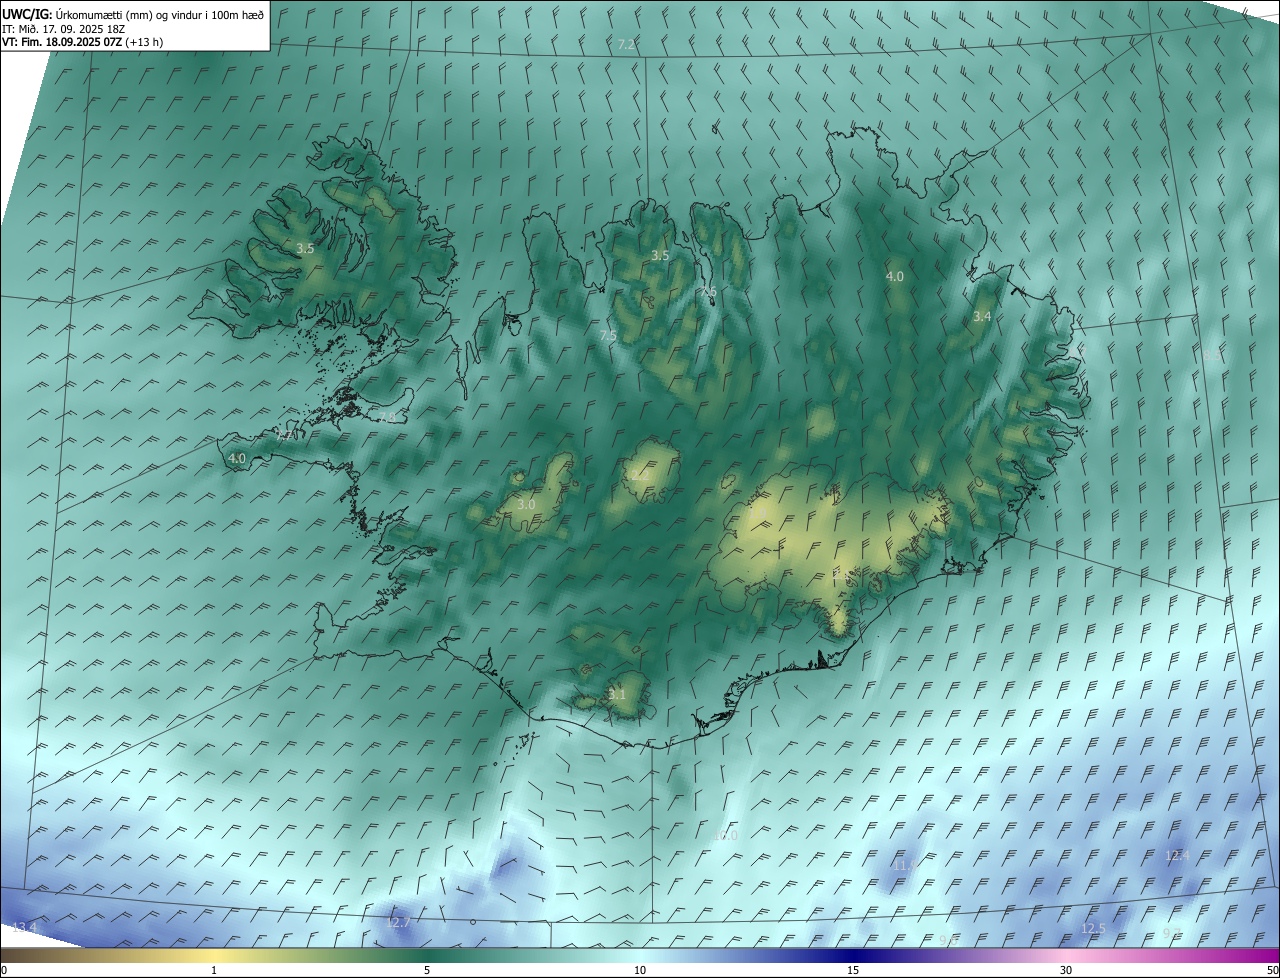Click the 5 tick on the colour scale

point(427,970)
